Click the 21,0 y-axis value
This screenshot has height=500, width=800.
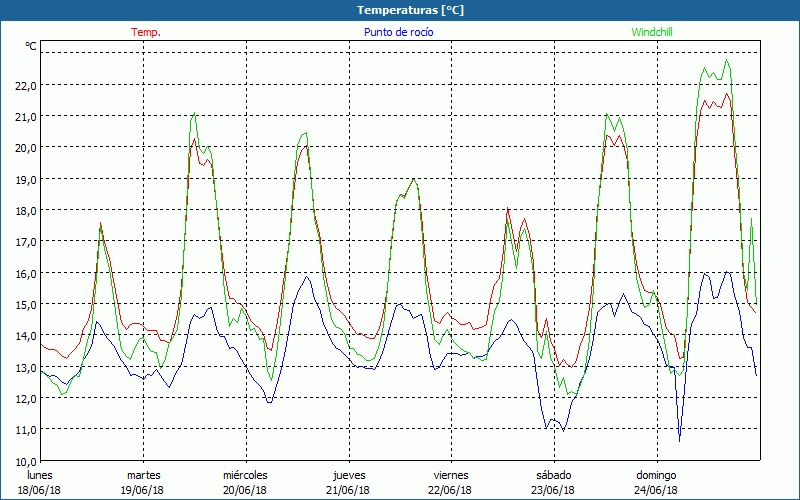tap(26, 117)
